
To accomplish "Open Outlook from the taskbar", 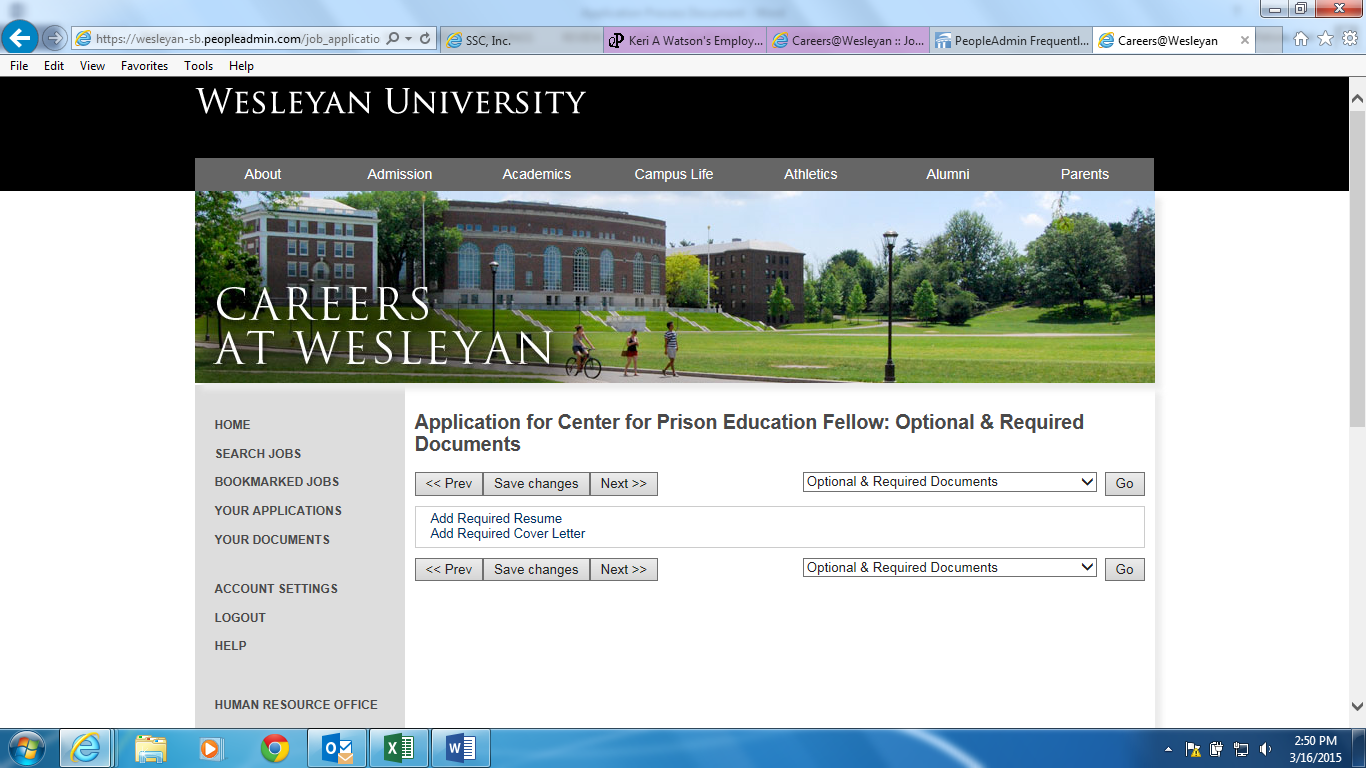I will coord(335,748).
